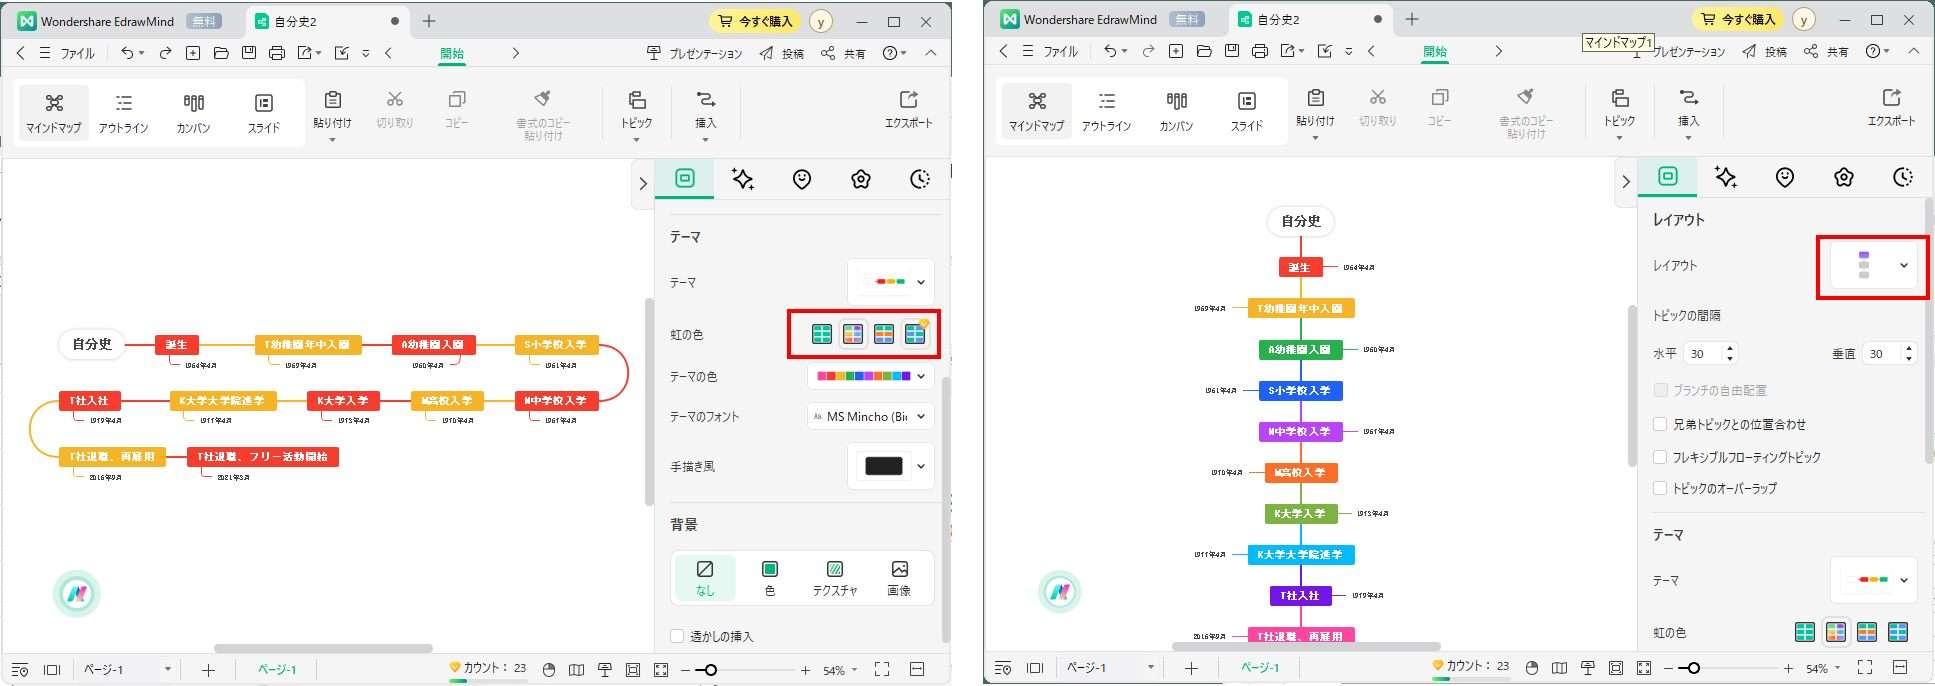Open the レイアウト dropdown in right window

tap(1873, 266)
